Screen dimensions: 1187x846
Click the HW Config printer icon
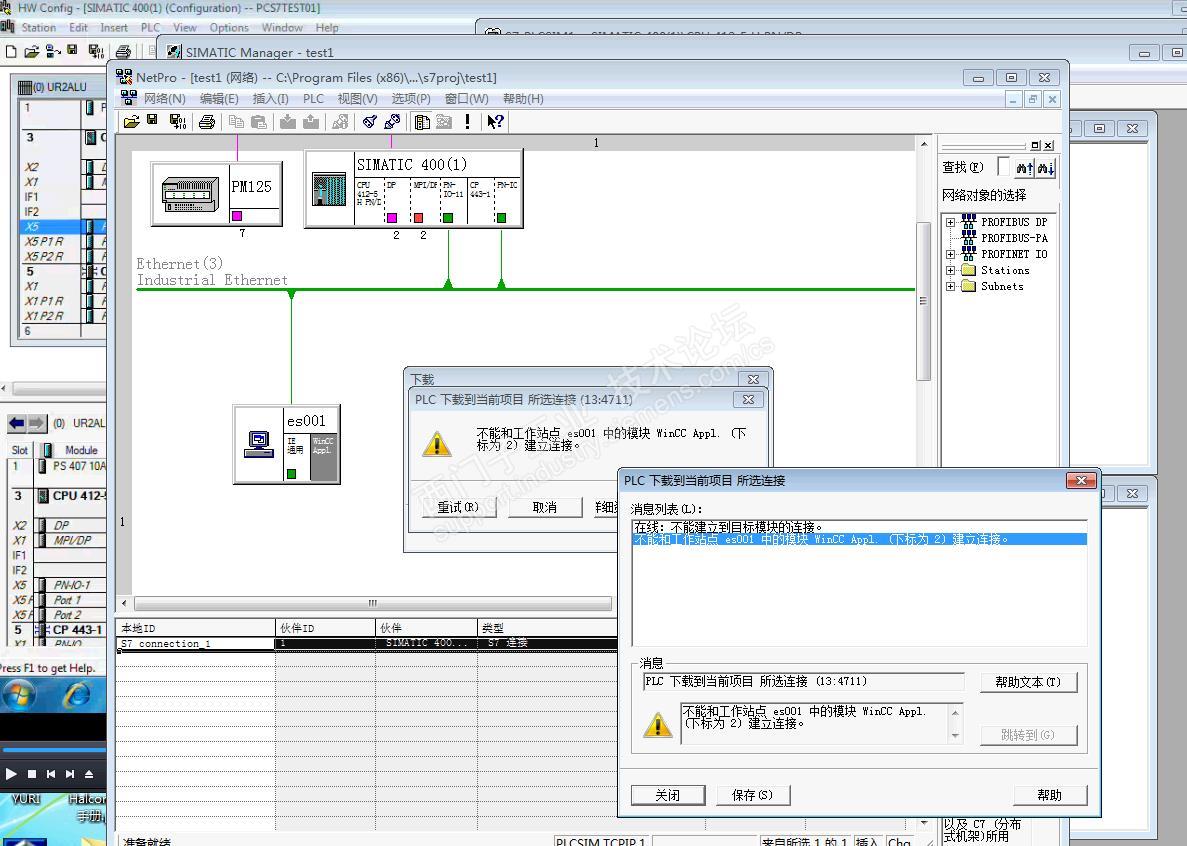click(x=123, y=51)
